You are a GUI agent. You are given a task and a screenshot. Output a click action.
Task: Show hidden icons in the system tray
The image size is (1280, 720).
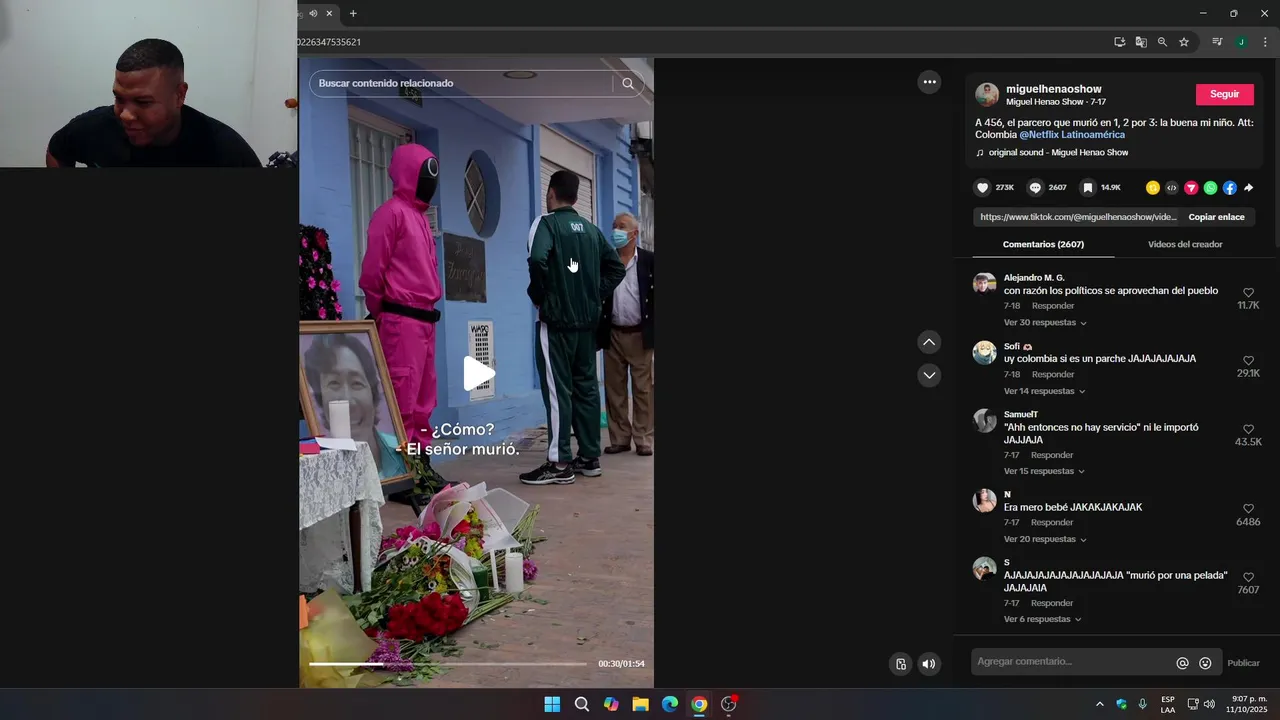(1100, 704)
